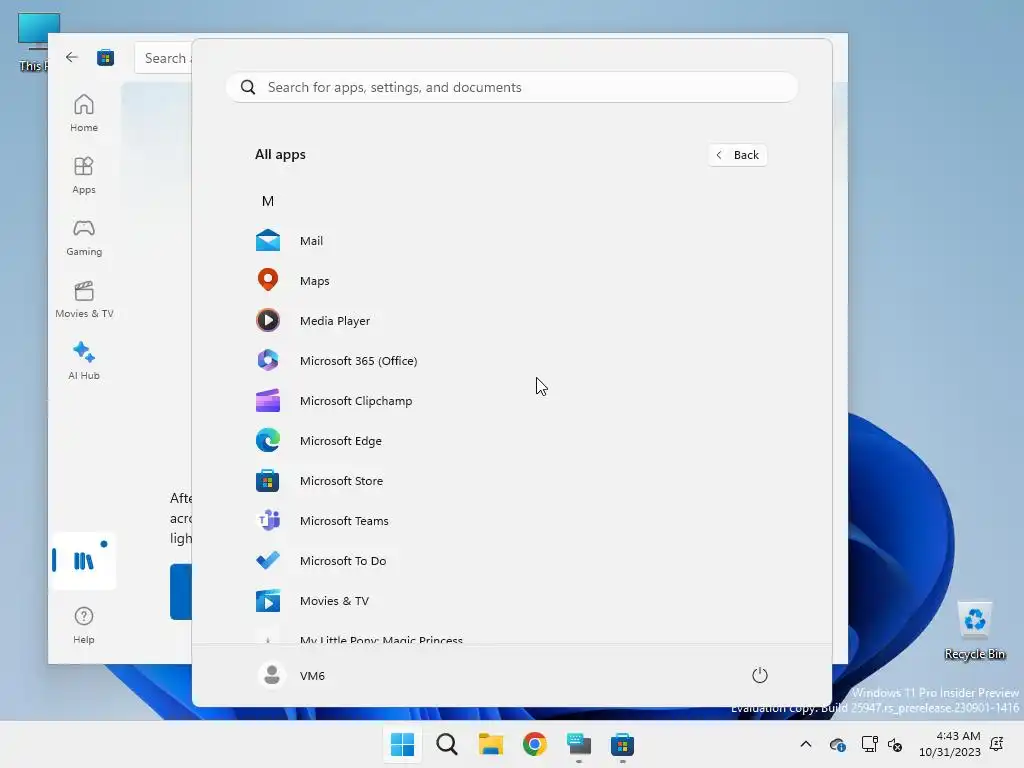The width and height of the screenshot is (1024, 768).
Task: Click Store window back arrow
Action: click(x=72, y=57)
